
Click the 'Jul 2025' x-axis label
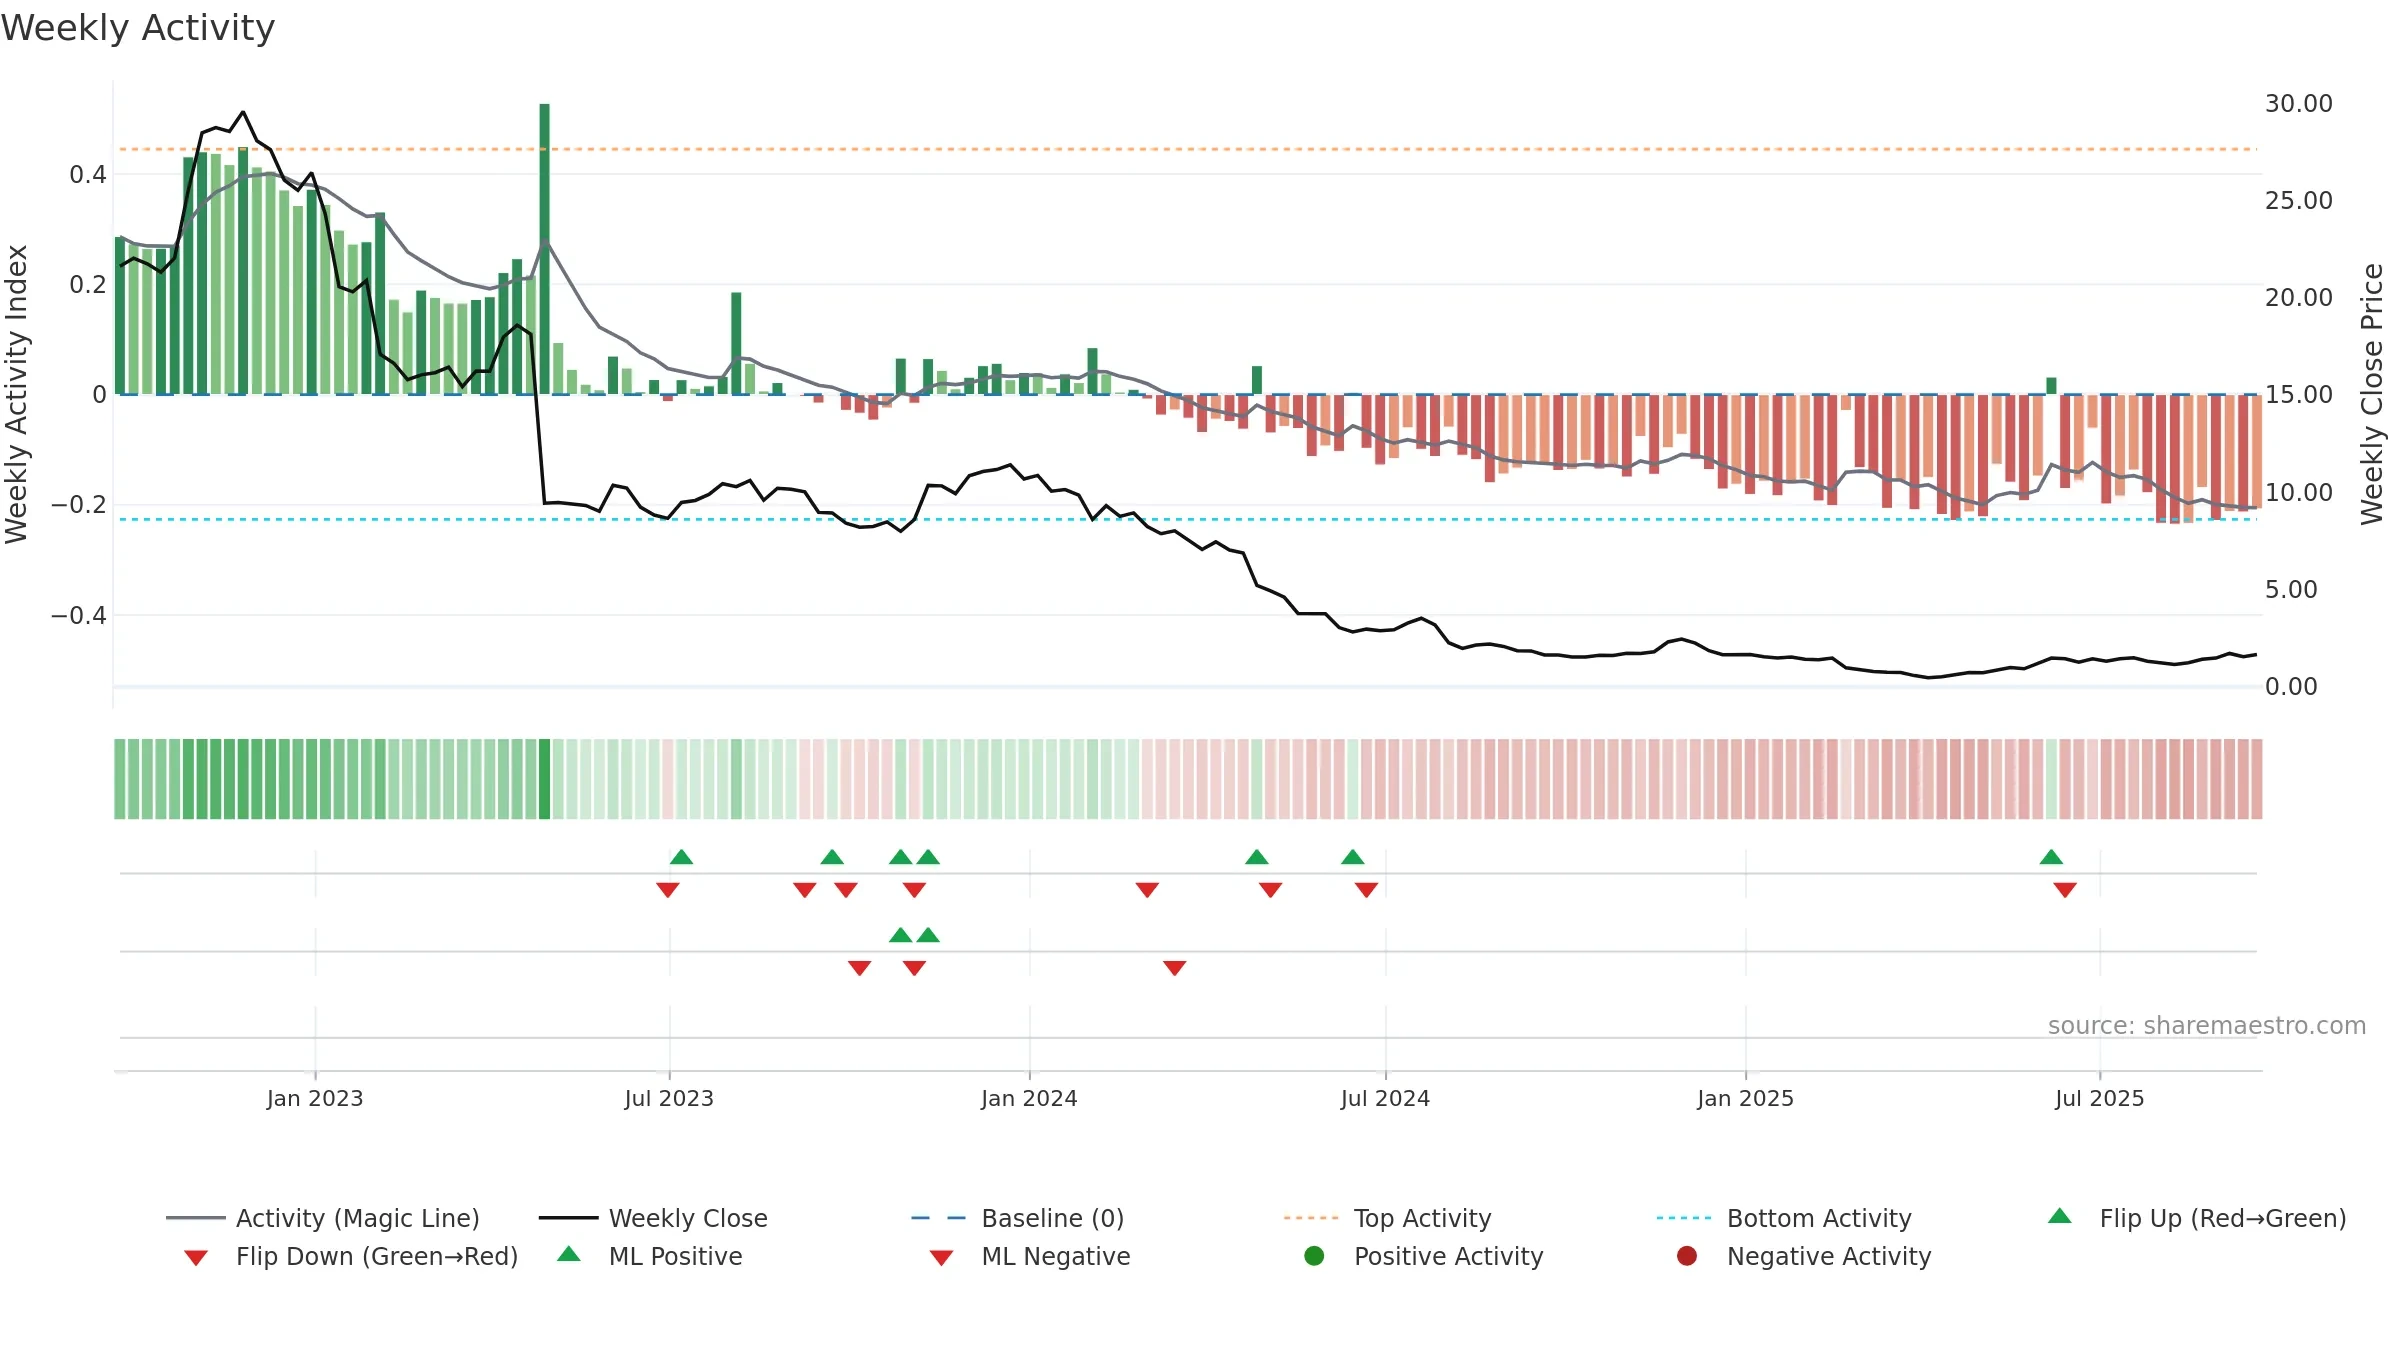pyautogui.click(x=2099, y=1098)
